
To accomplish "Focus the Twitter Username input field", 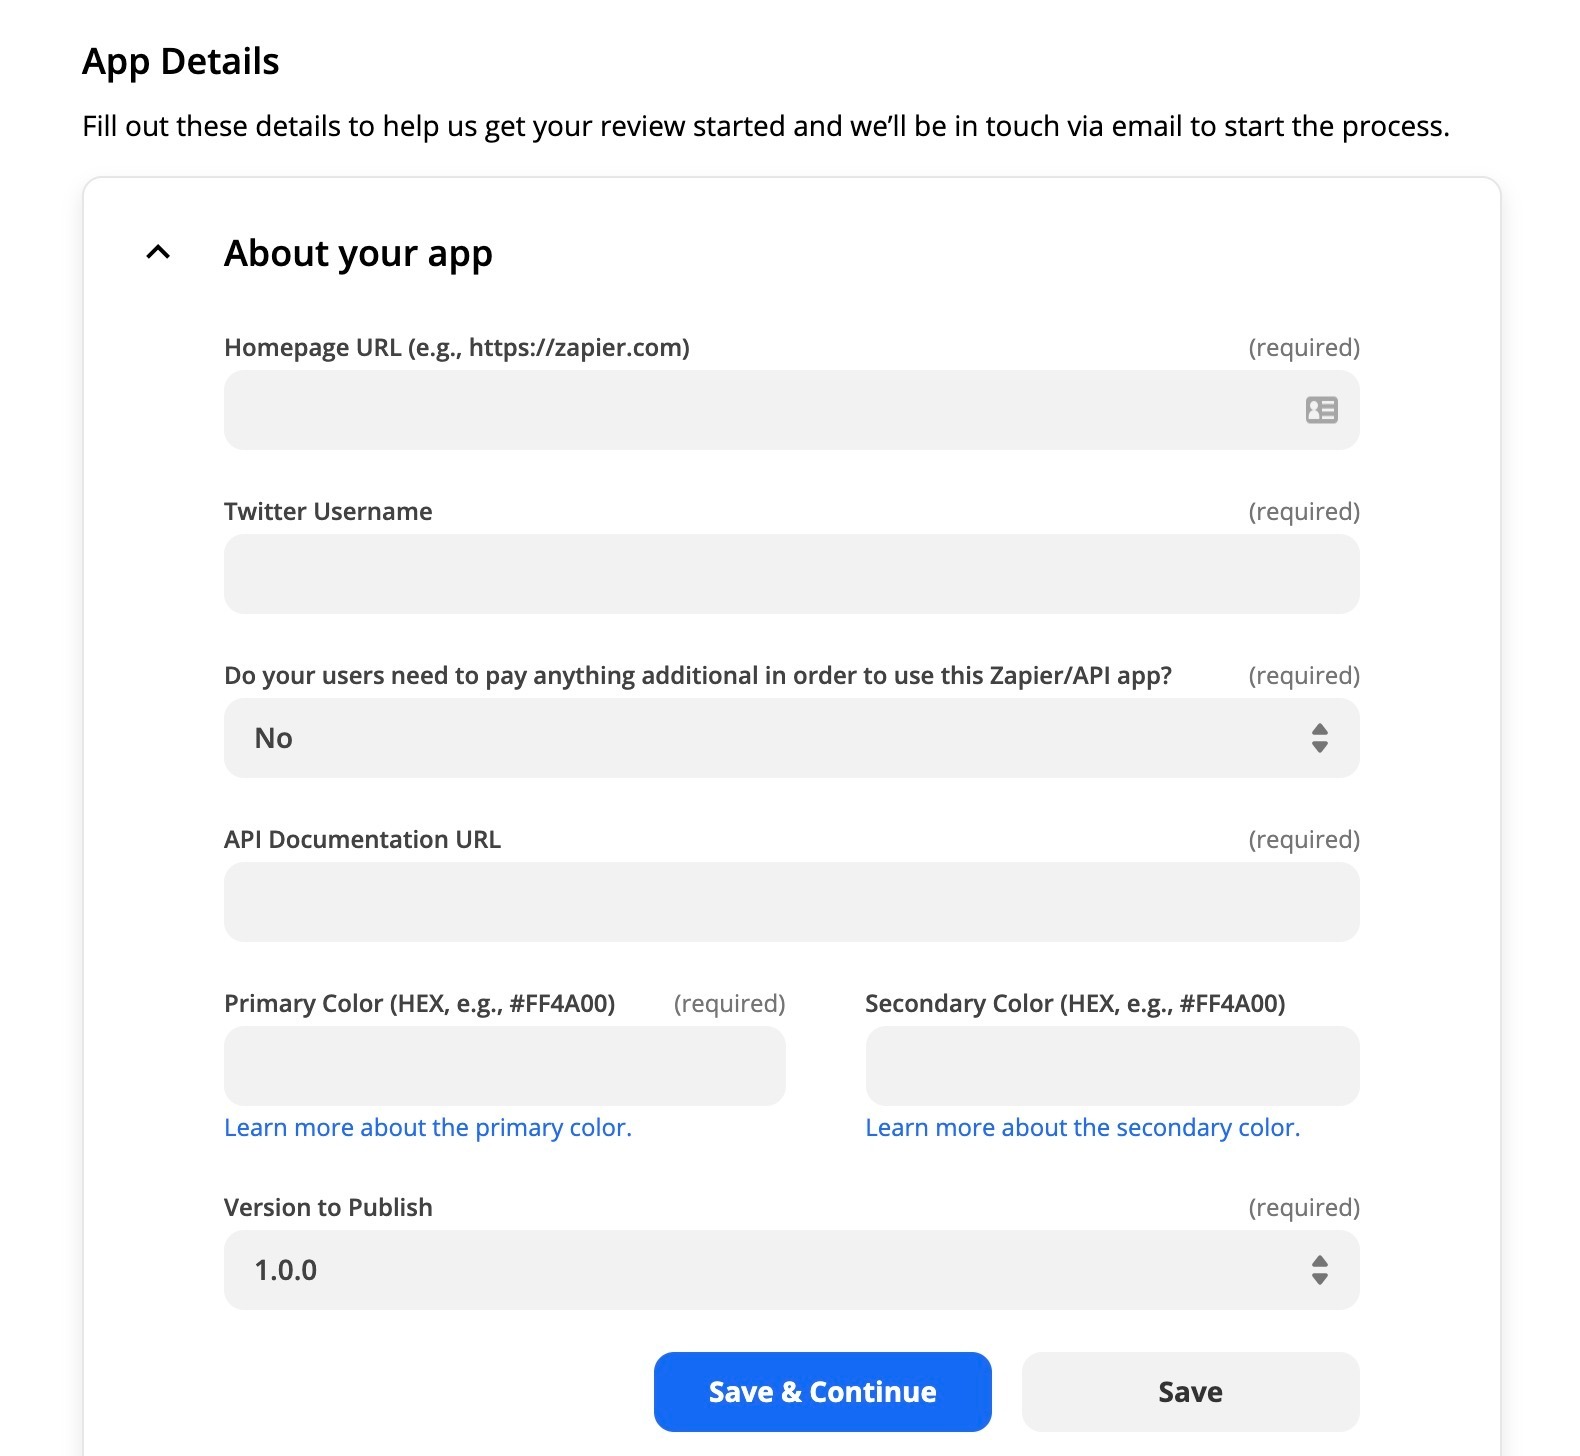I will point(791,574).
